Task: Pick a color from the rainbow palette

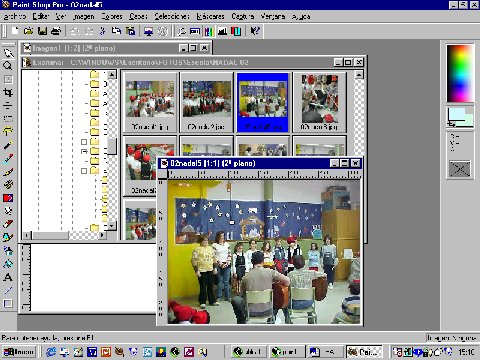Action: click(460, 73)
